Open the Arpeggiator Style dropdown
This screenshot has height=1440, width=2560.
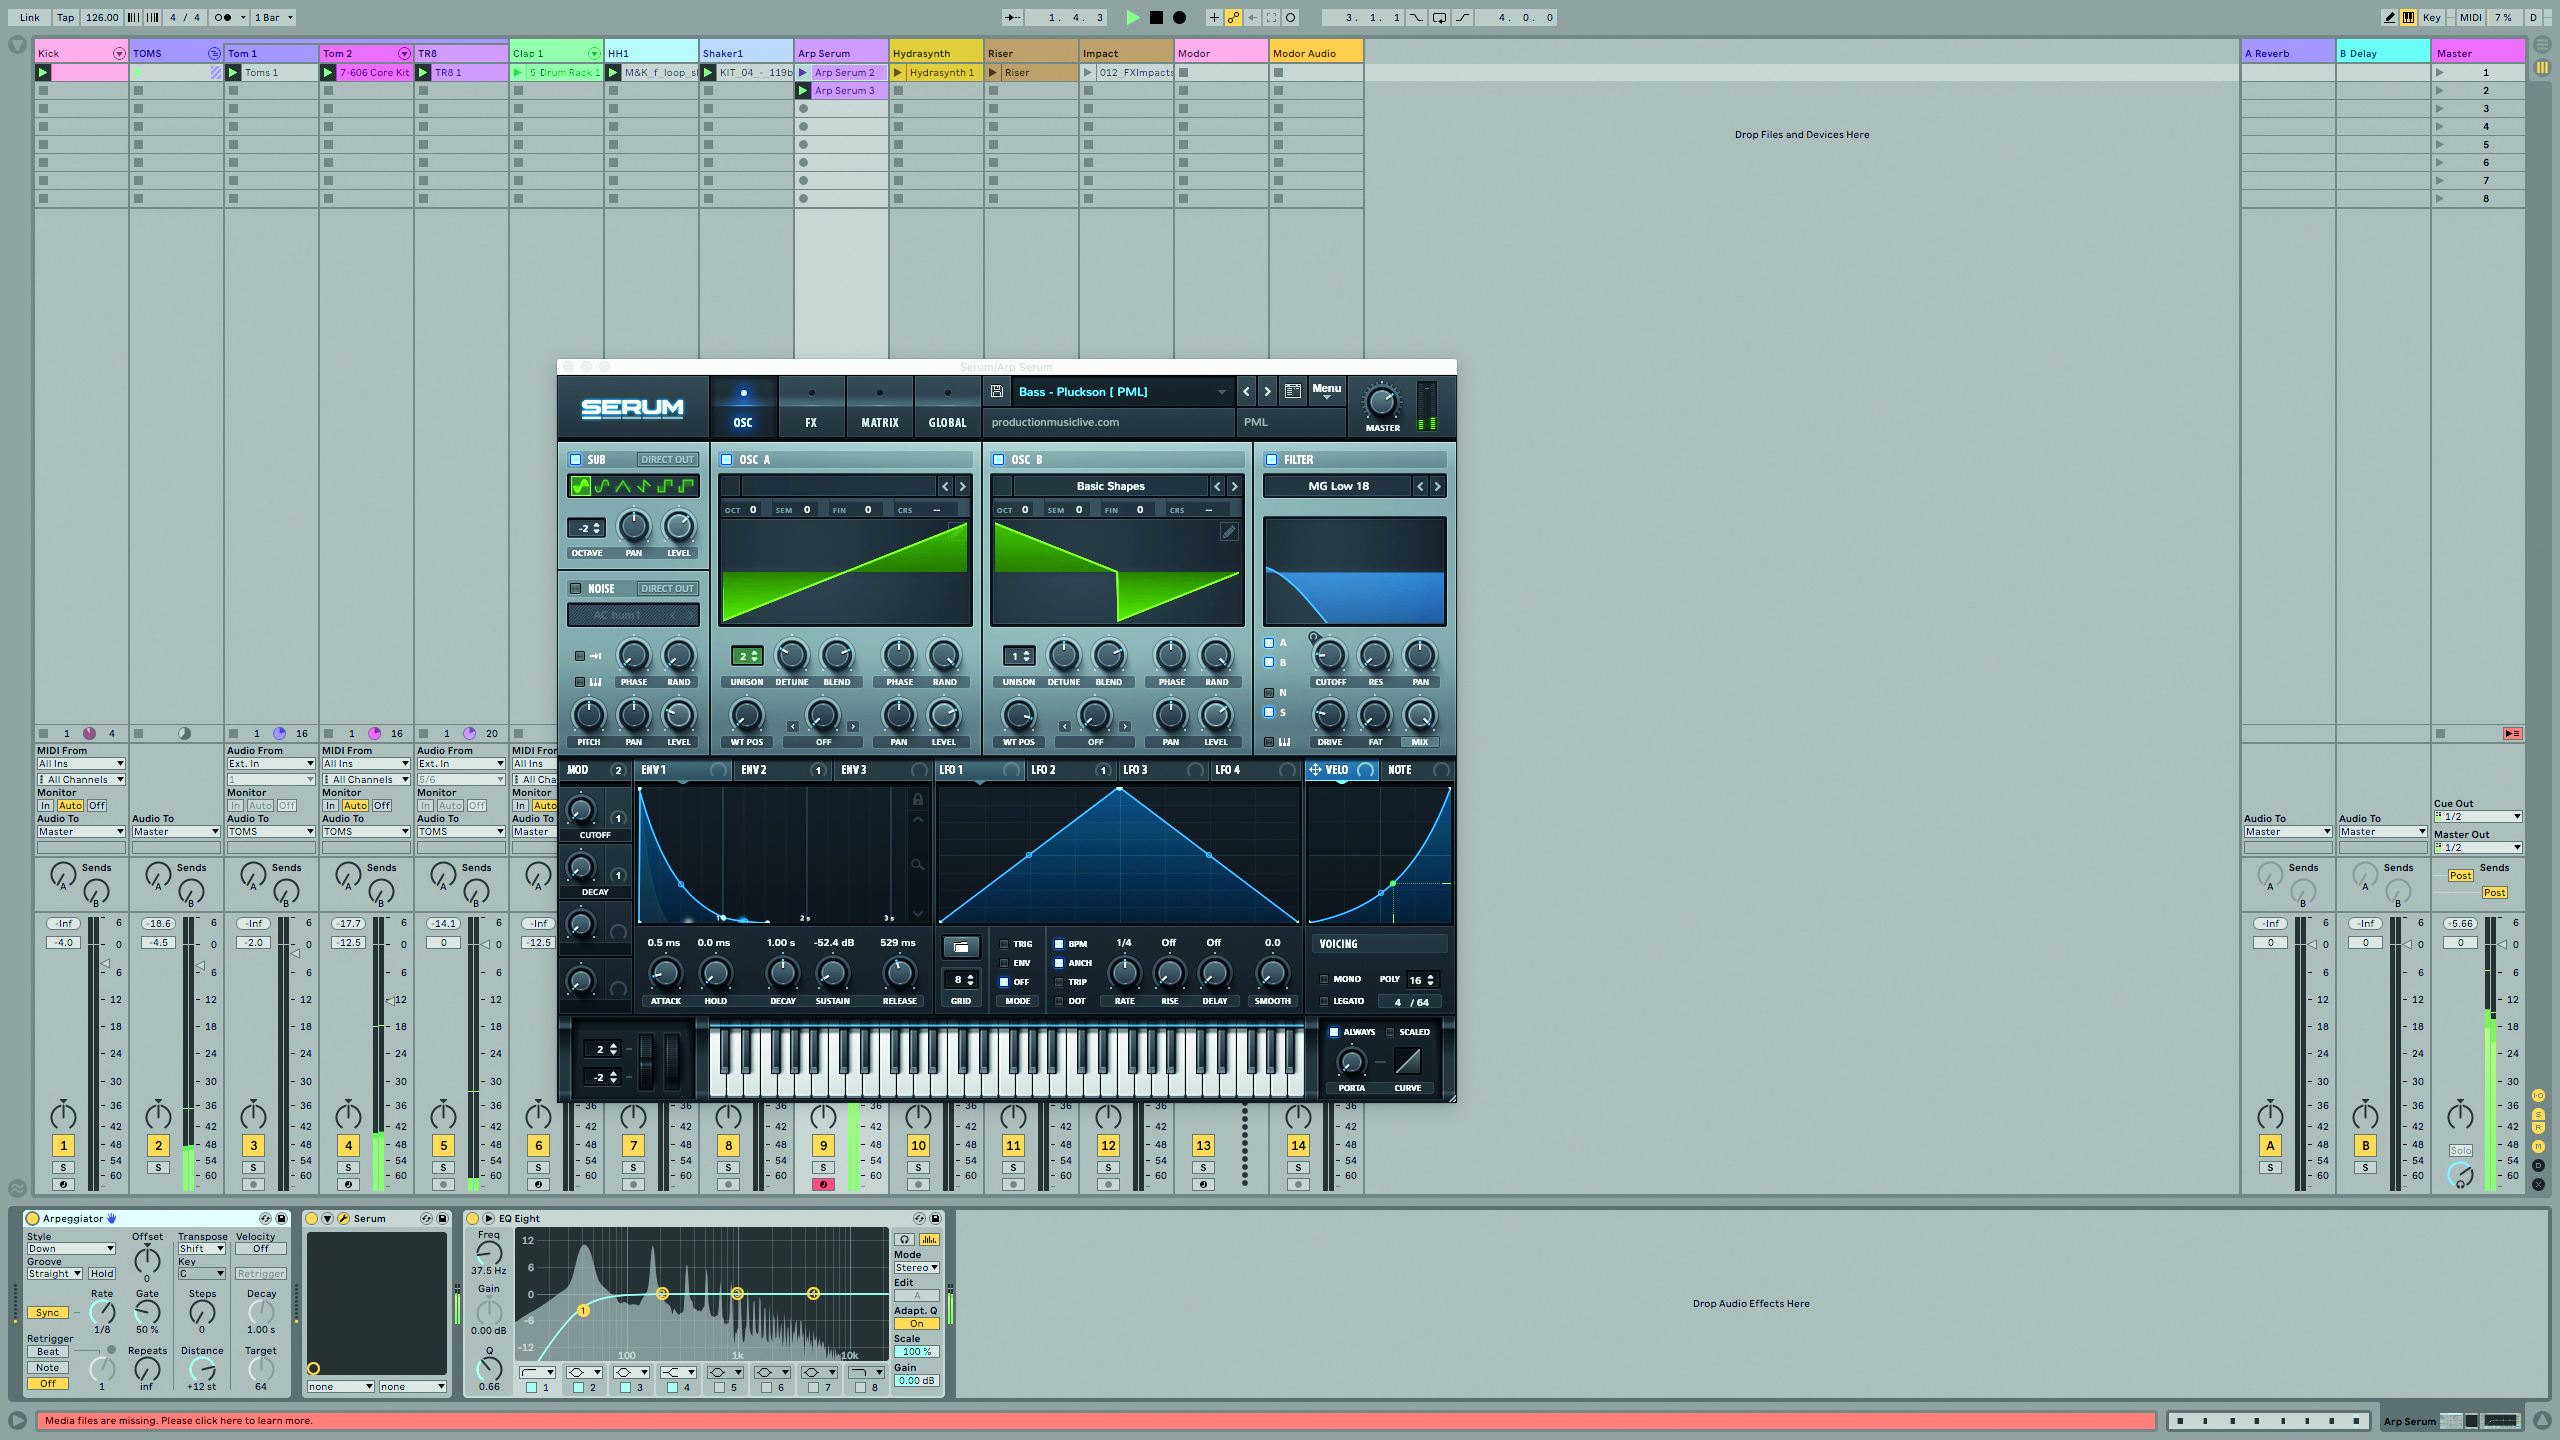pos(70,1249)
